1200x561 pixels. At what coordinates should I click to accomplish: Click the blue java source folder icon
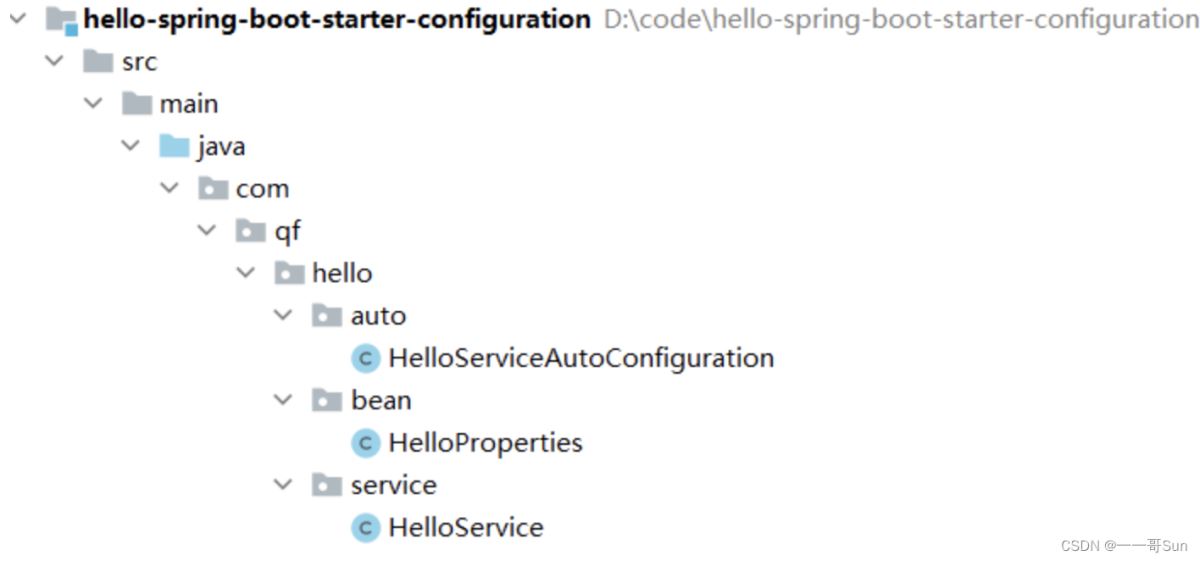174,147
